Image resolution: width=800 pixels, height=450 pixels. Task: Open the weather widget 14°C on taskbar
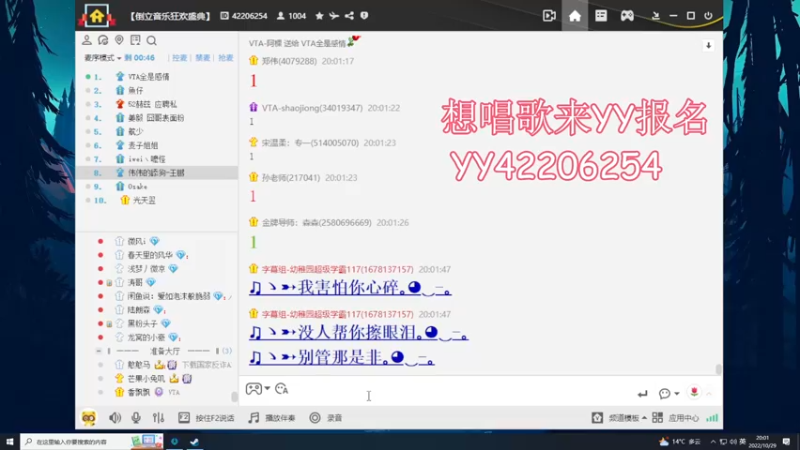click(x=680, y=441)
